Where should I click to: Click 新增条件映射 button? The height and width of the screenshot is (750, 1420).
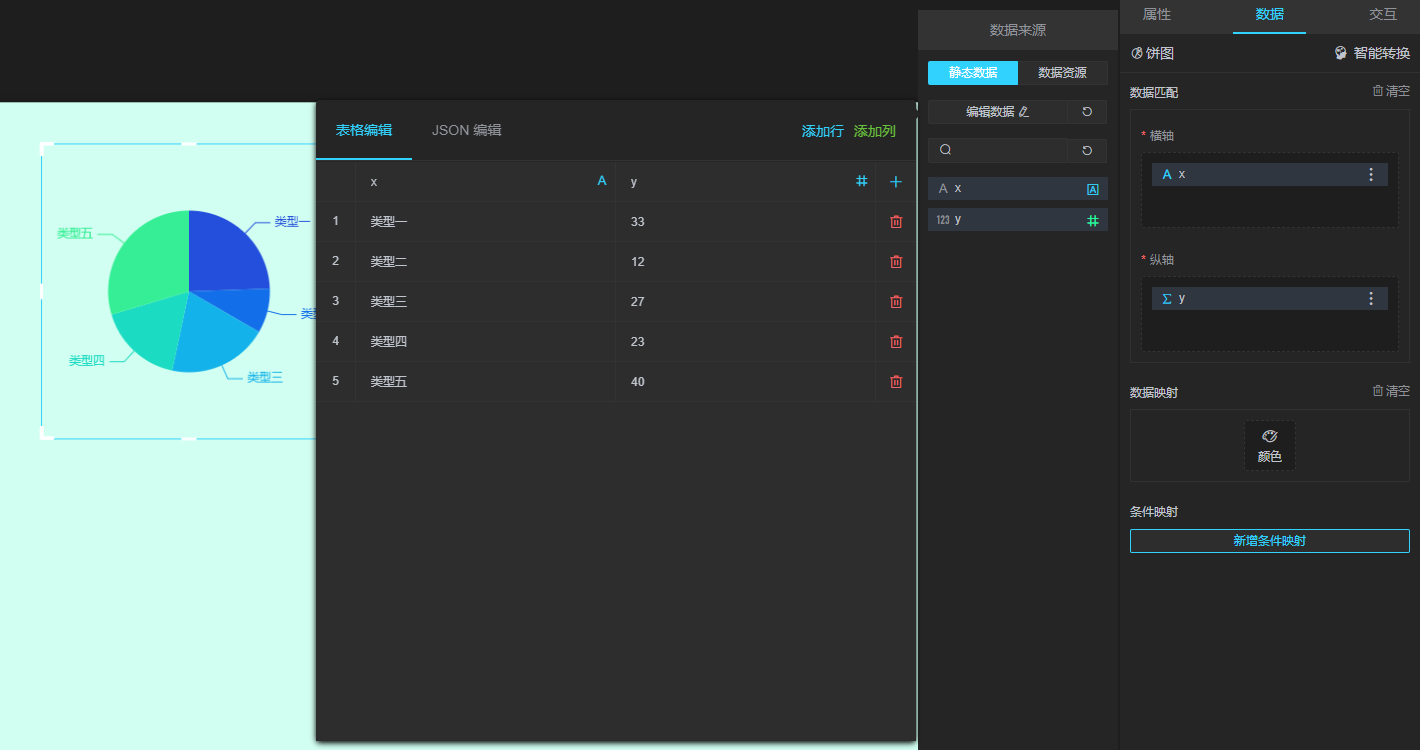1270,541
